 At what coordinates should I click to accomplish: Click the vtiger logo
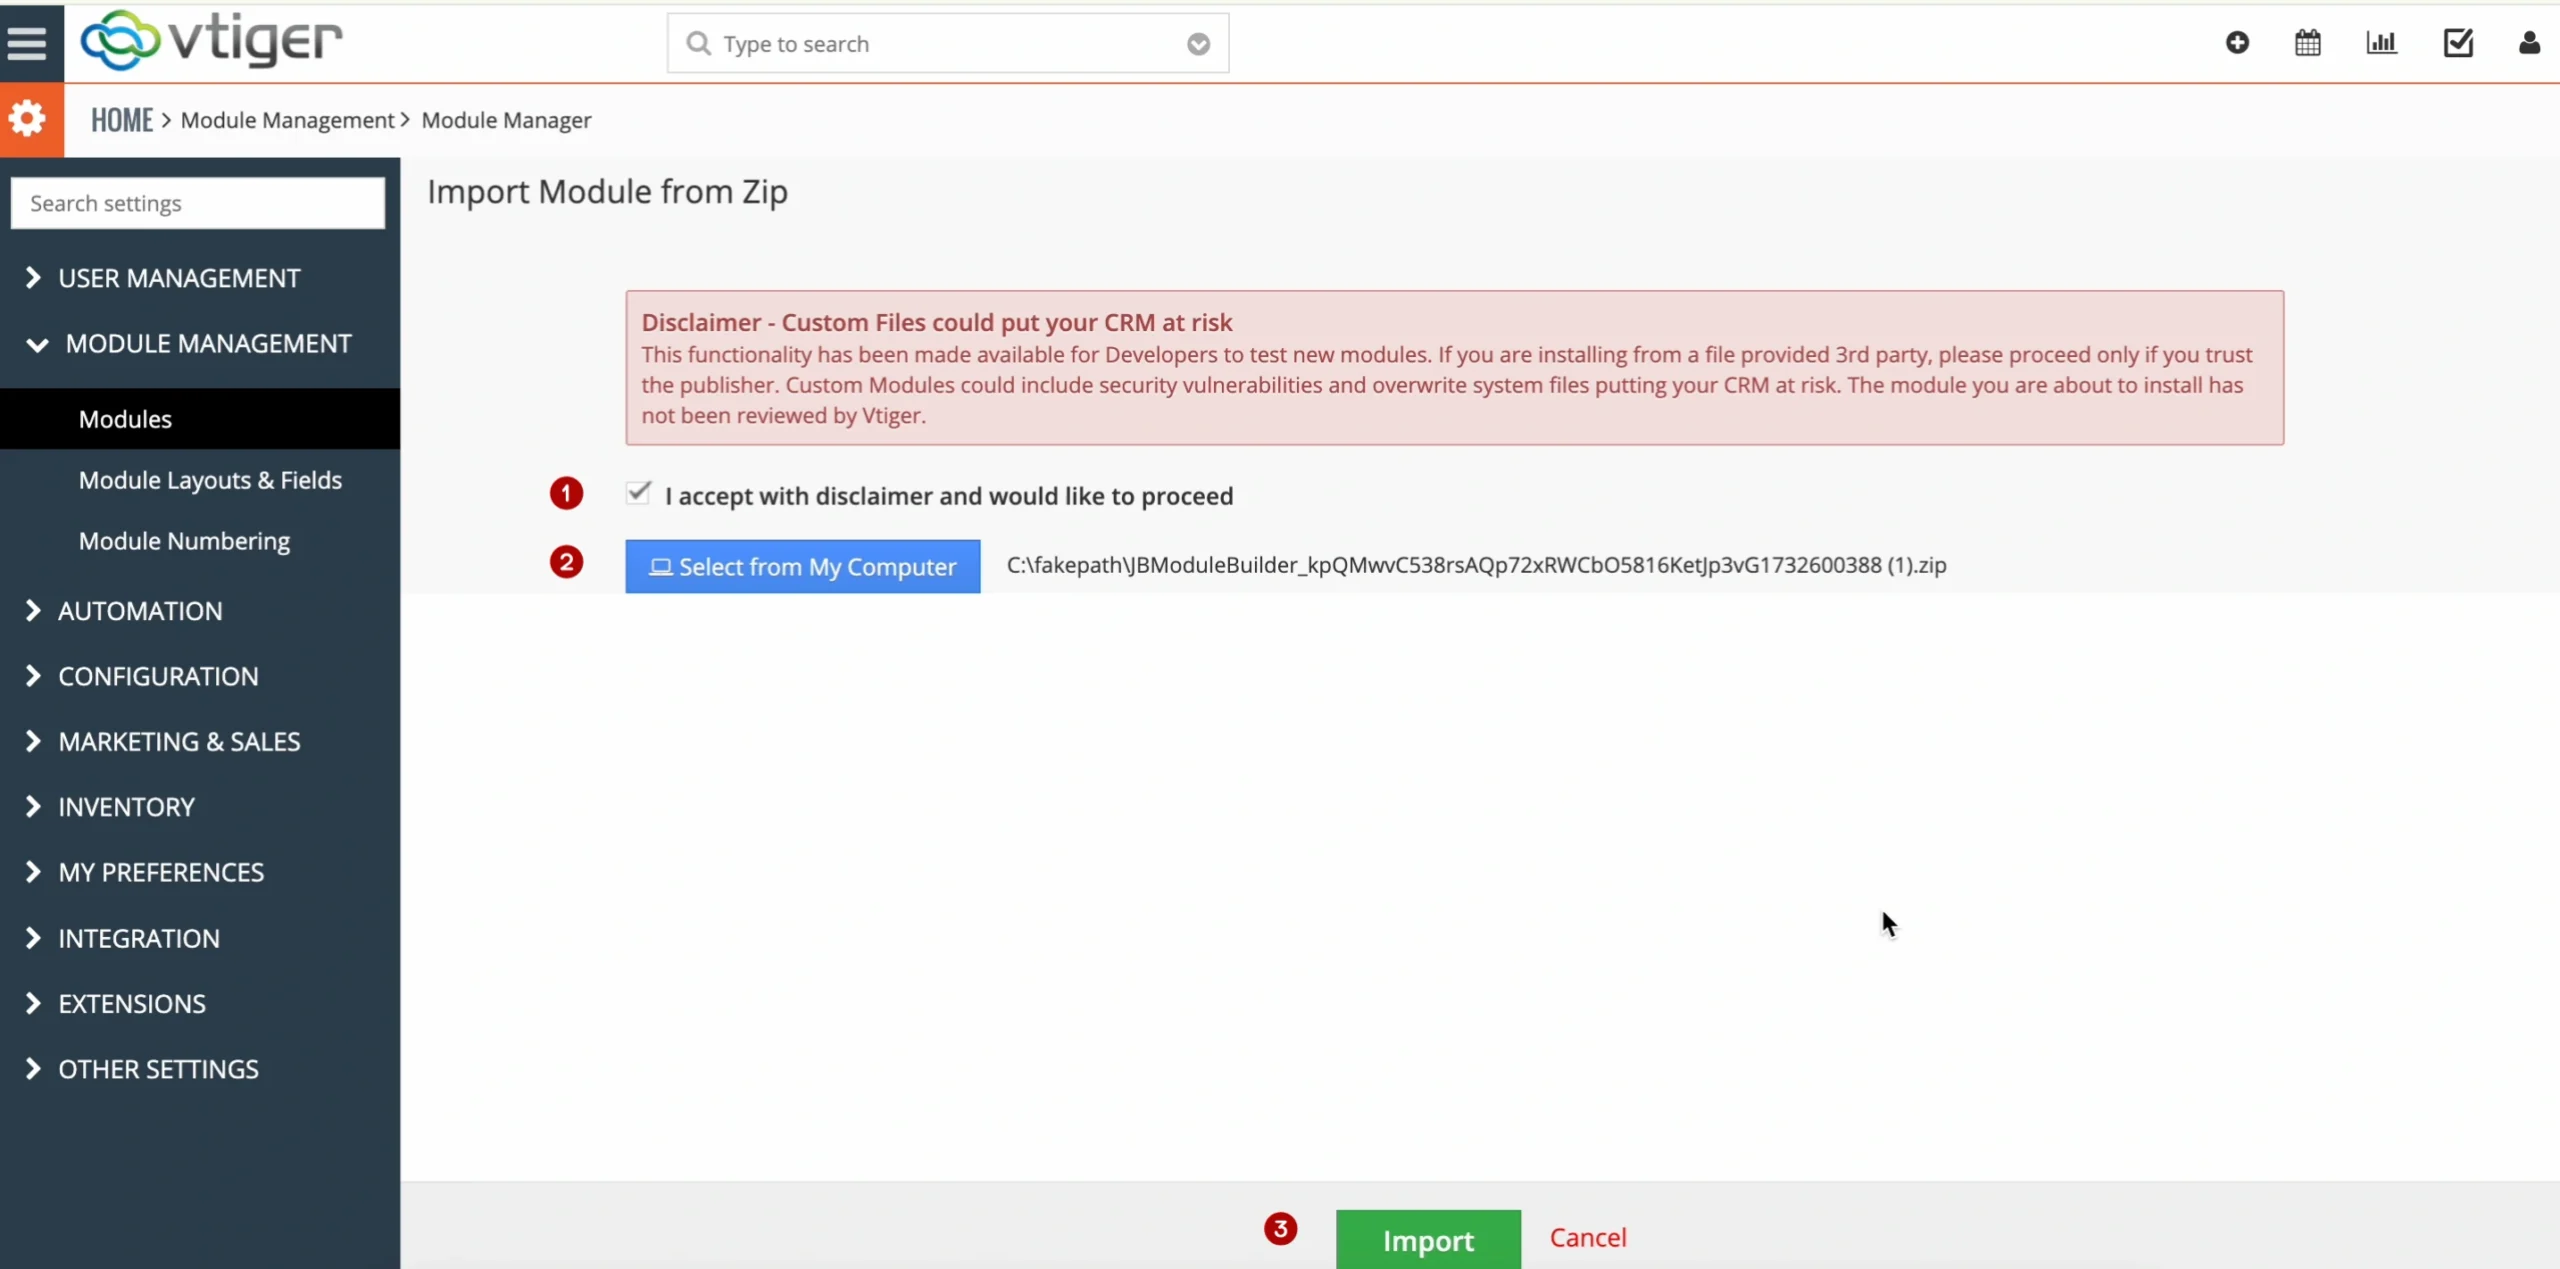tap(211, 40)
